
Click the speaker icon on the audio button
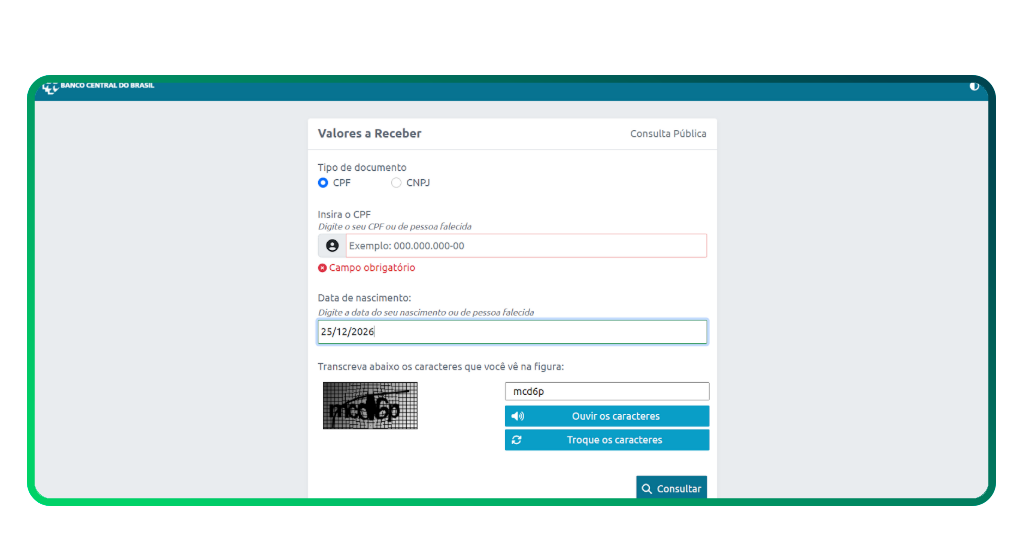(x=517, y=416)
